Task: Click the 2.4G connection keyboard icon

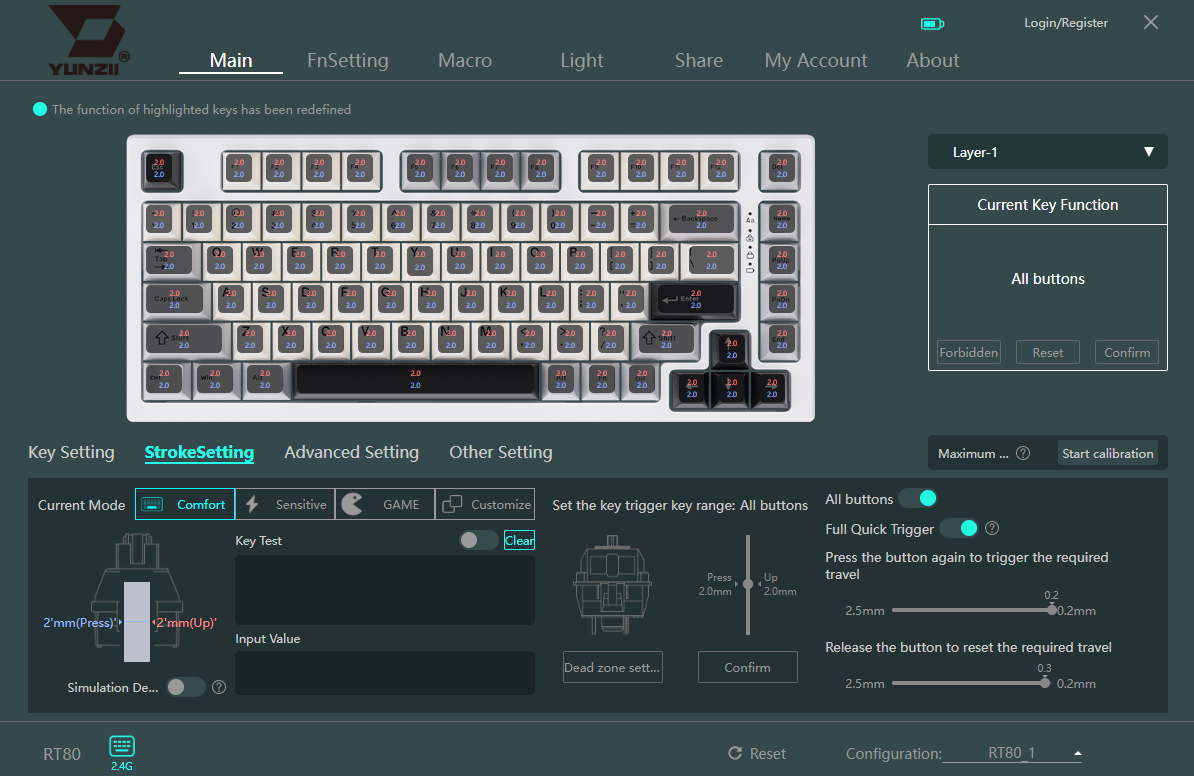Action: (122, 746)
